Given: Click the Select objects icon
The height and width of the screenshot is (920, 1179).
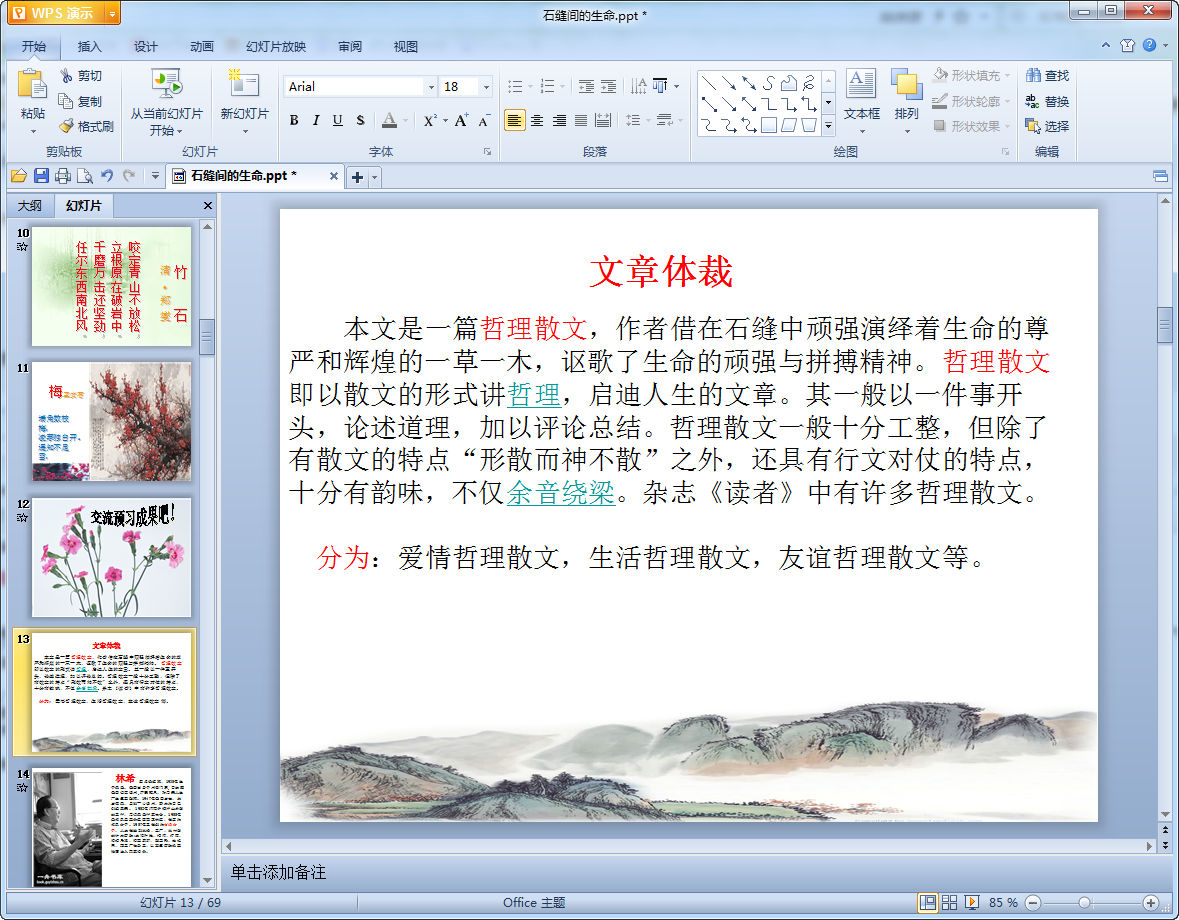Looking at the screenshot, I should tap(1032, 126).
